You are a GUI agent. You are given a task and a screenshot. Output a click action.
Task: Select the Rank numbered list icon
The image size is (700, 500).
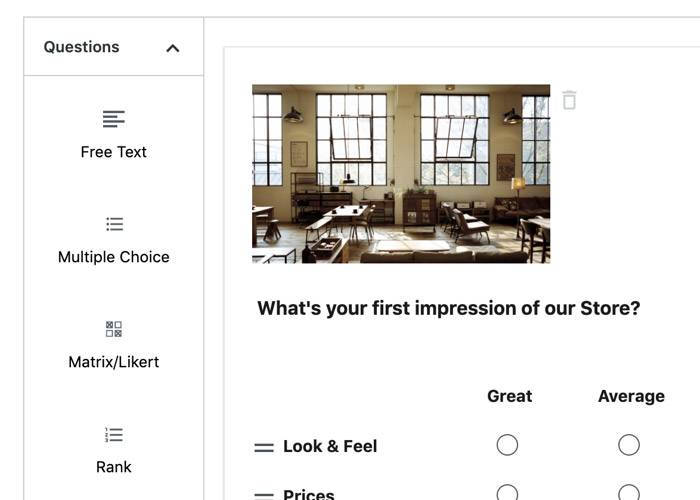(x=114, y=435)
